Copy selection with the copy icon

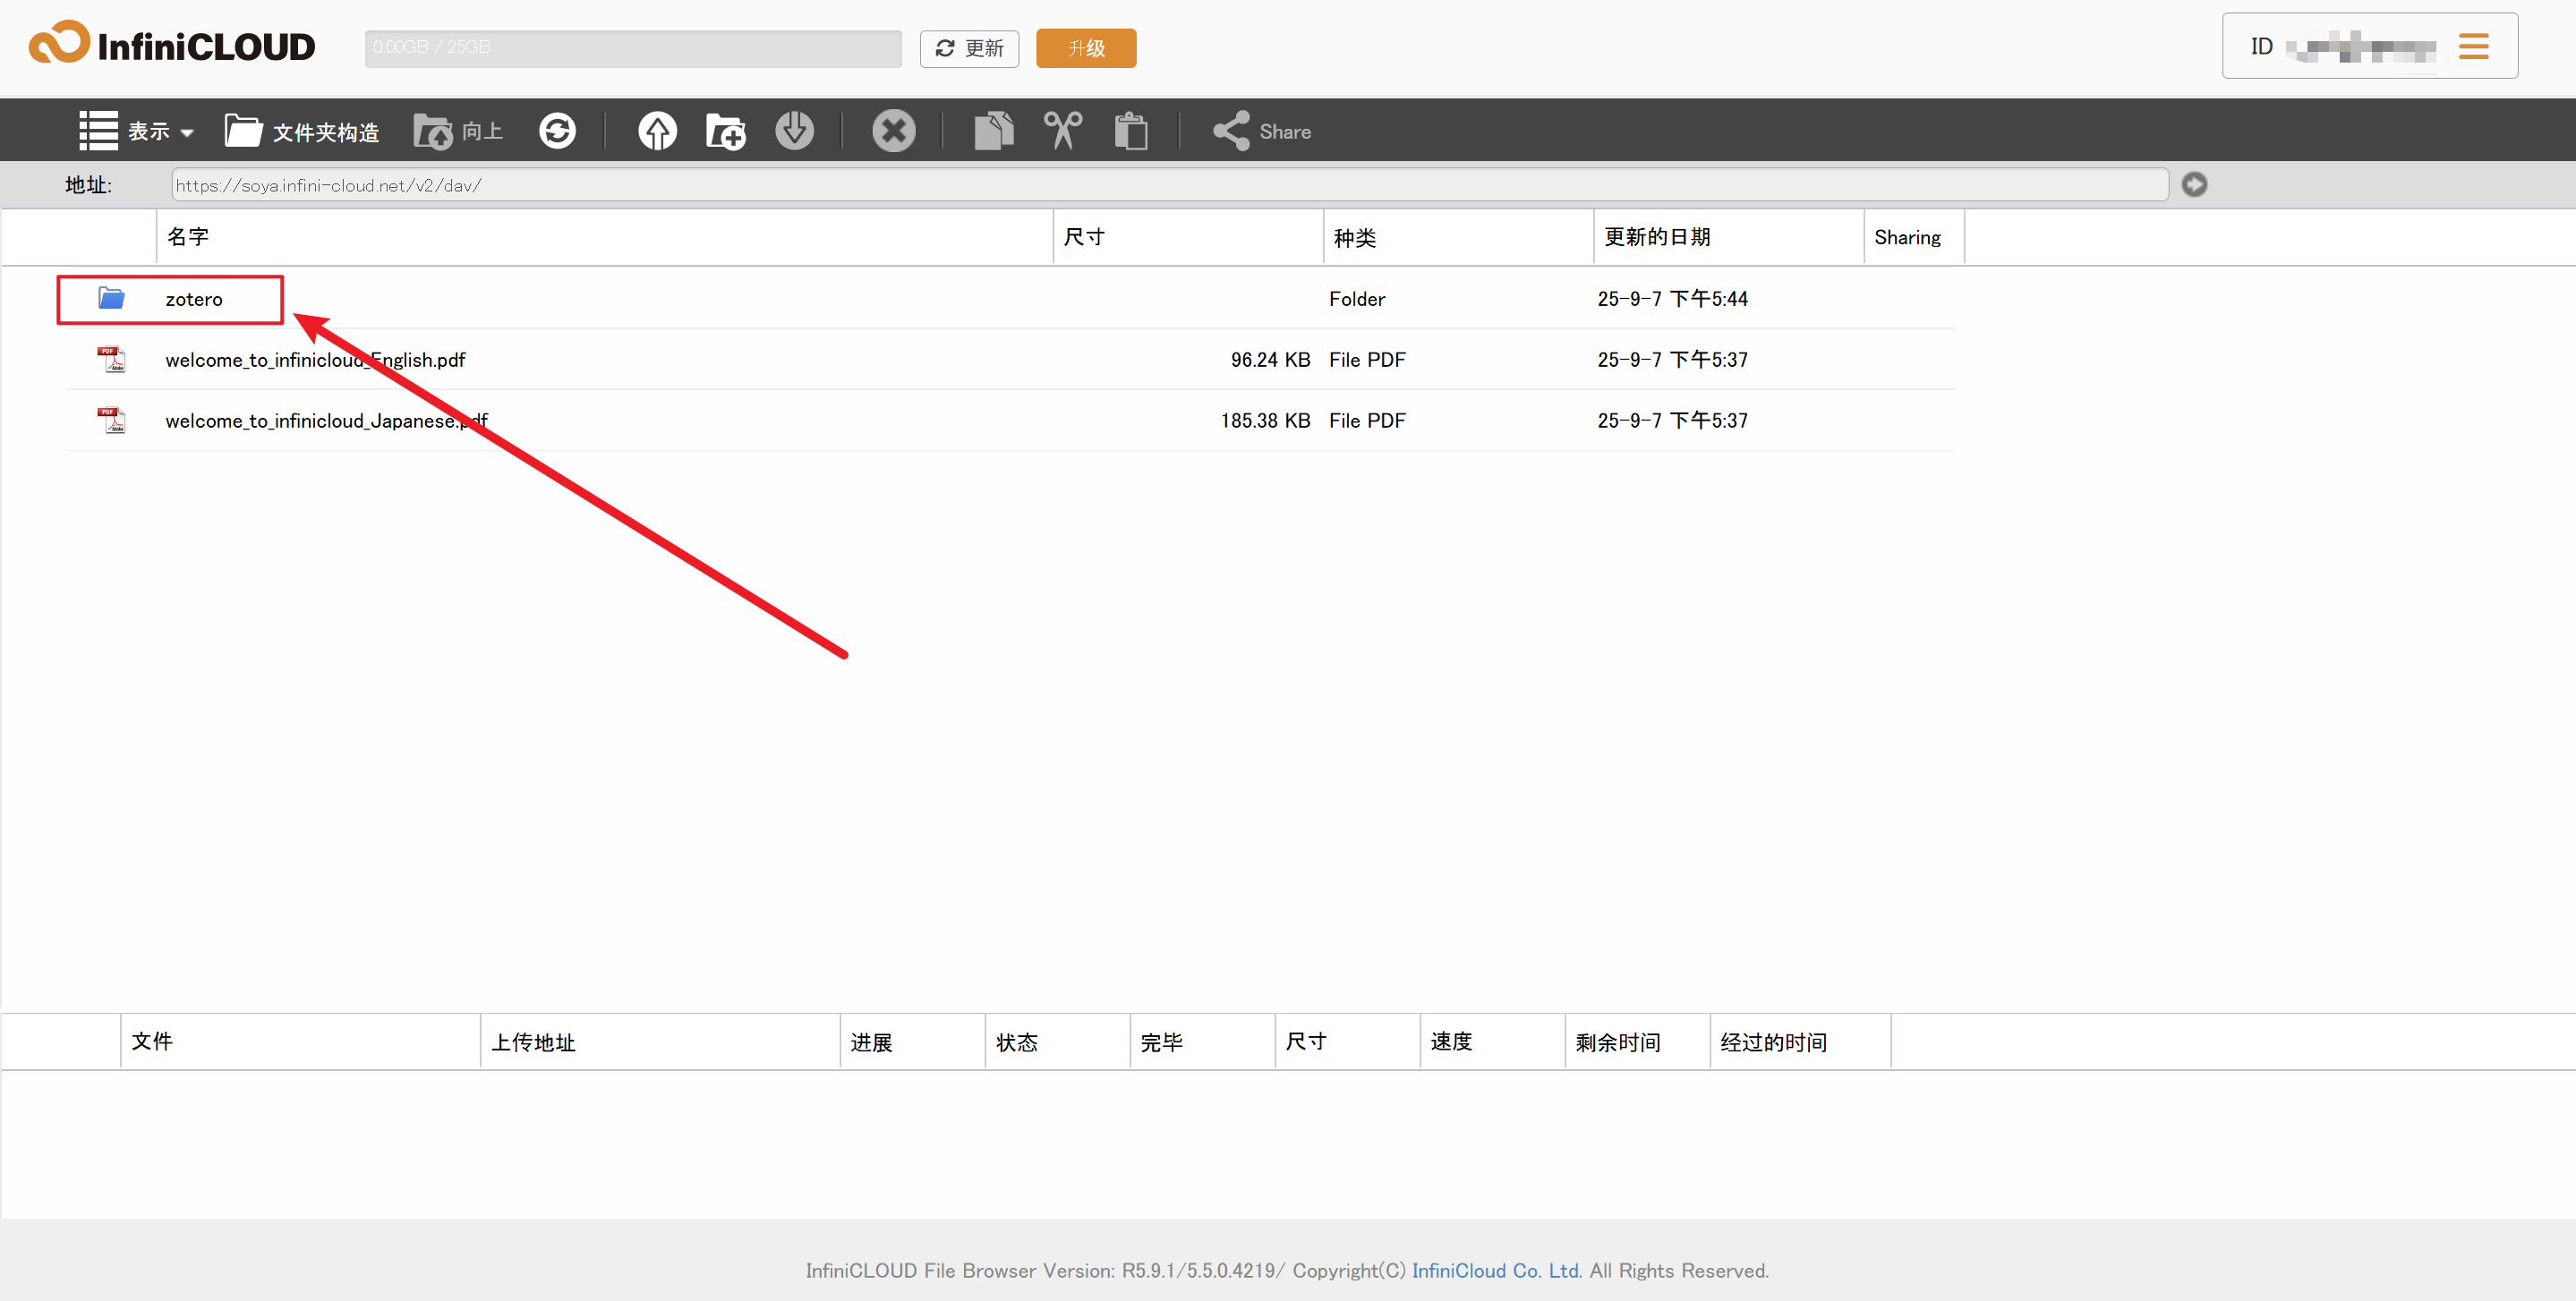coord(993,131)
